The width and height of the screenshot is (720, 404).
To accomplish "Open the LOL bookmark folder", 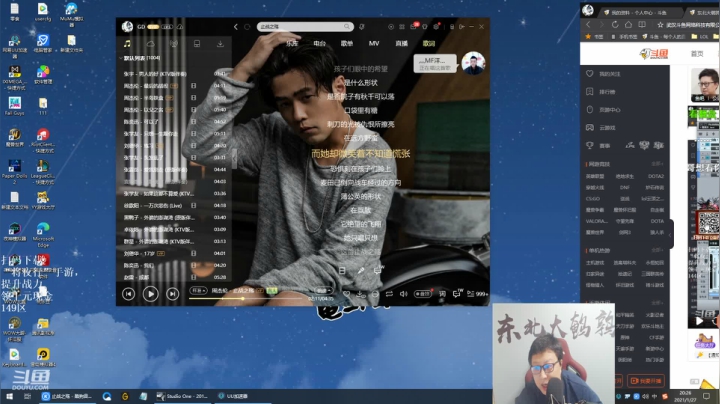I will [x=699, y=37].
